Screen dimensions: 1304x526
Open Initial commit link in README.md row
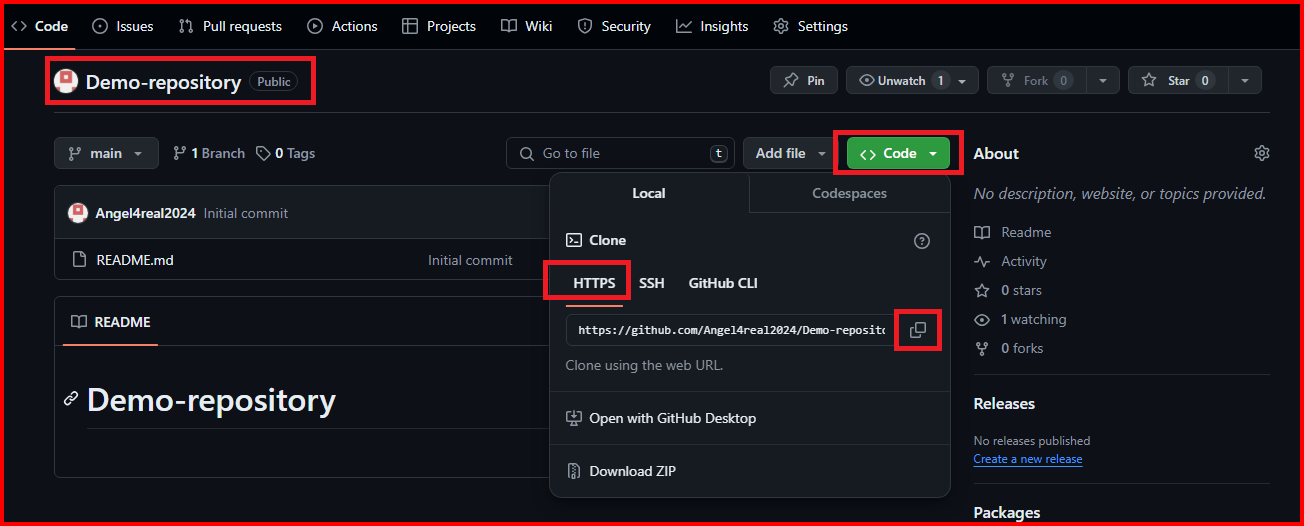coord(470,260)
